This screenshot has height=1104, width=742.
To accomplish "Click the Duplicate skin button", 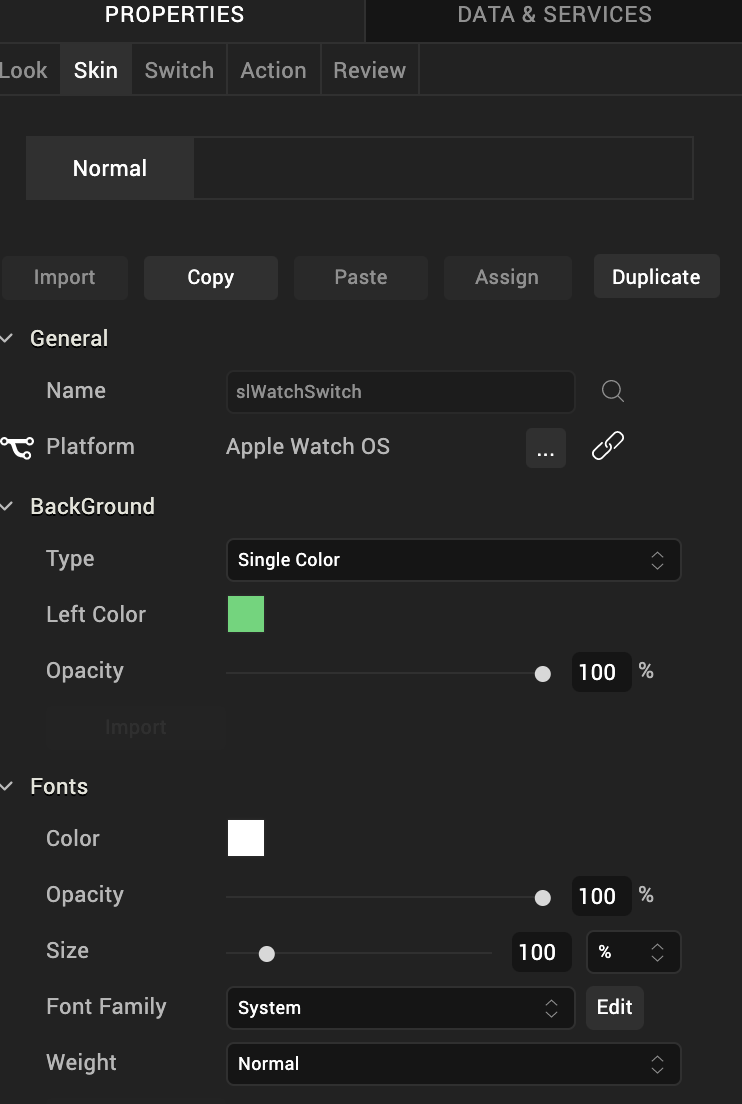I will [656, 277].
